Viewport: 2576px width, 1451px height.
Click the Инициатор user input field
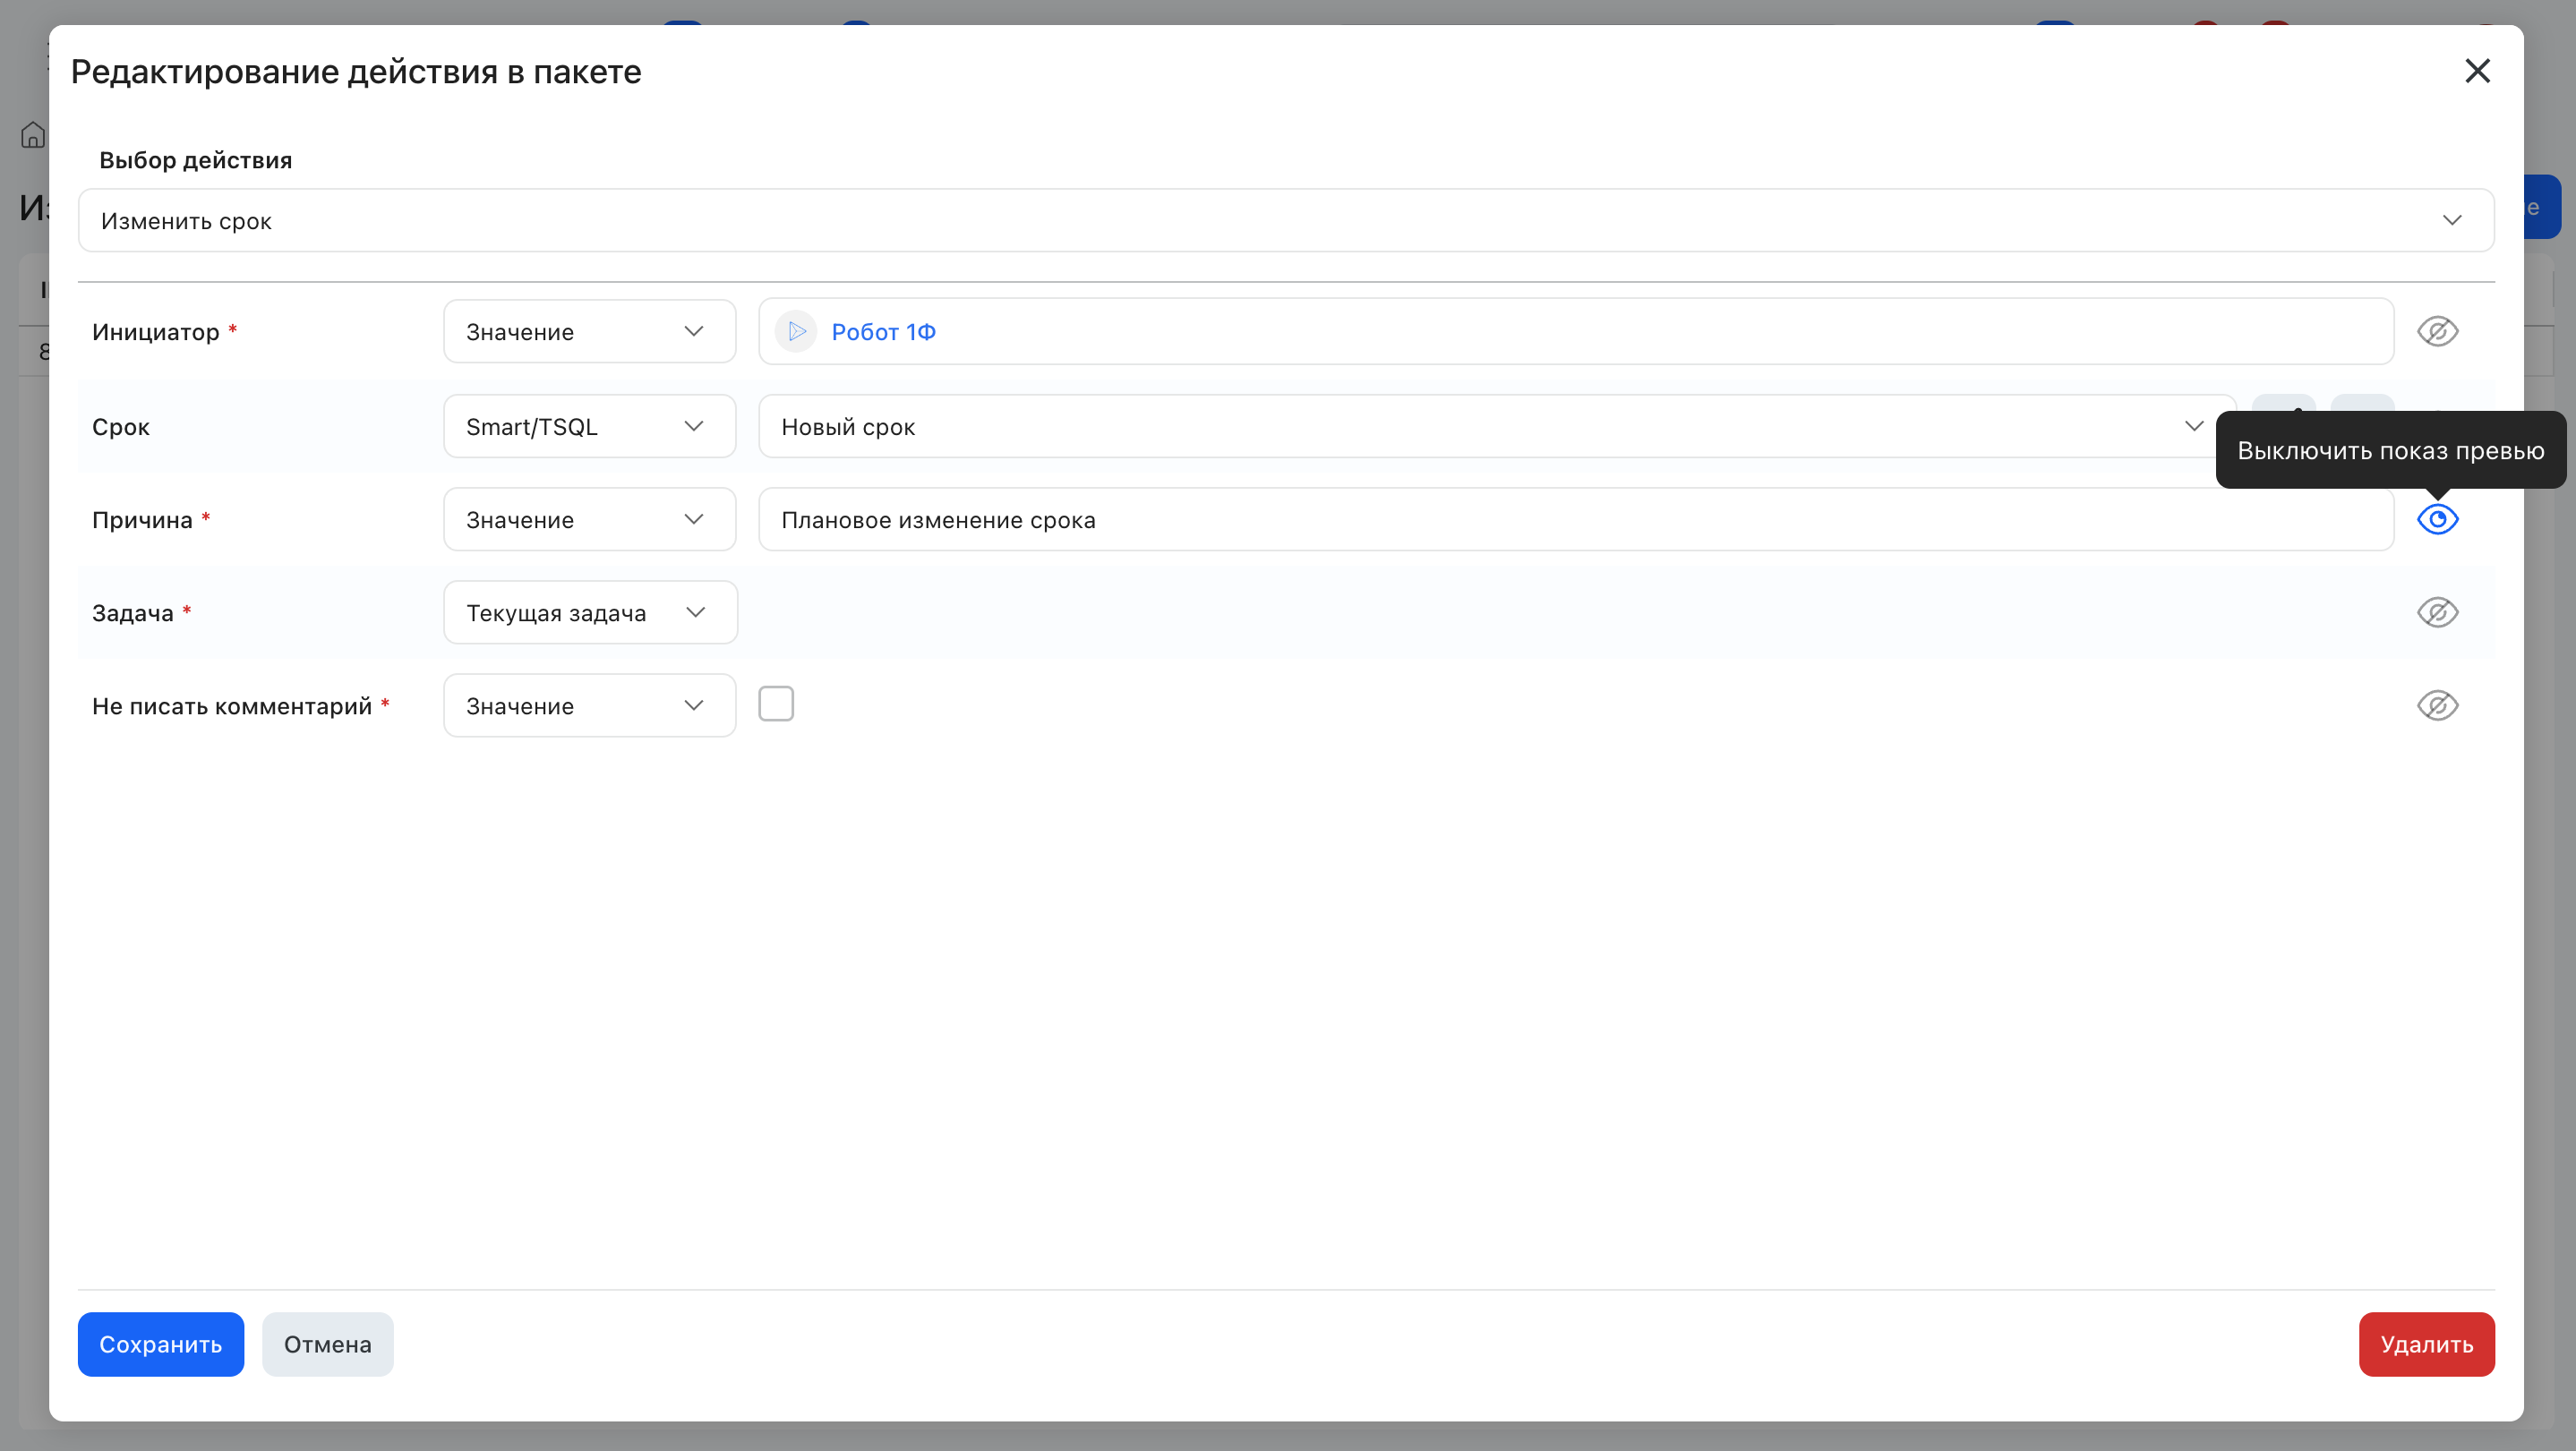coord(1576,331)
